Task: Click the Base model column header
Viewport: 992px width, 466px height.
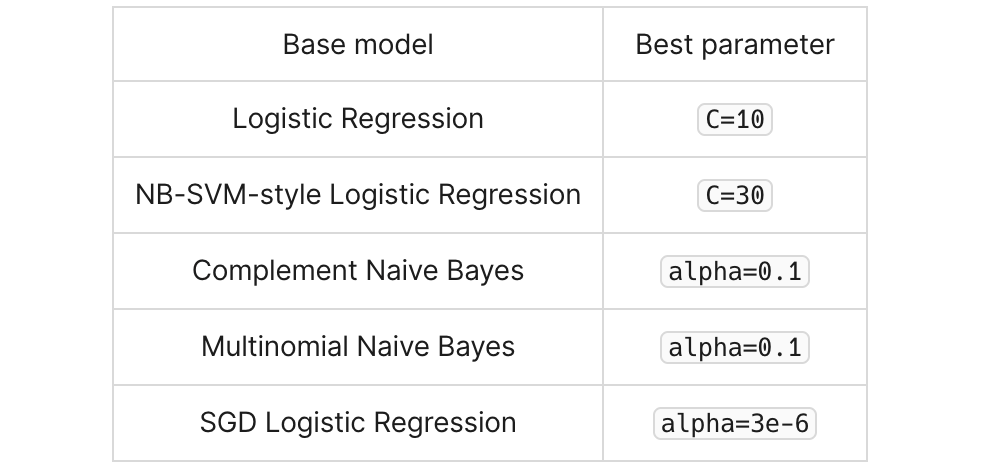Action: tap(358, 44)
